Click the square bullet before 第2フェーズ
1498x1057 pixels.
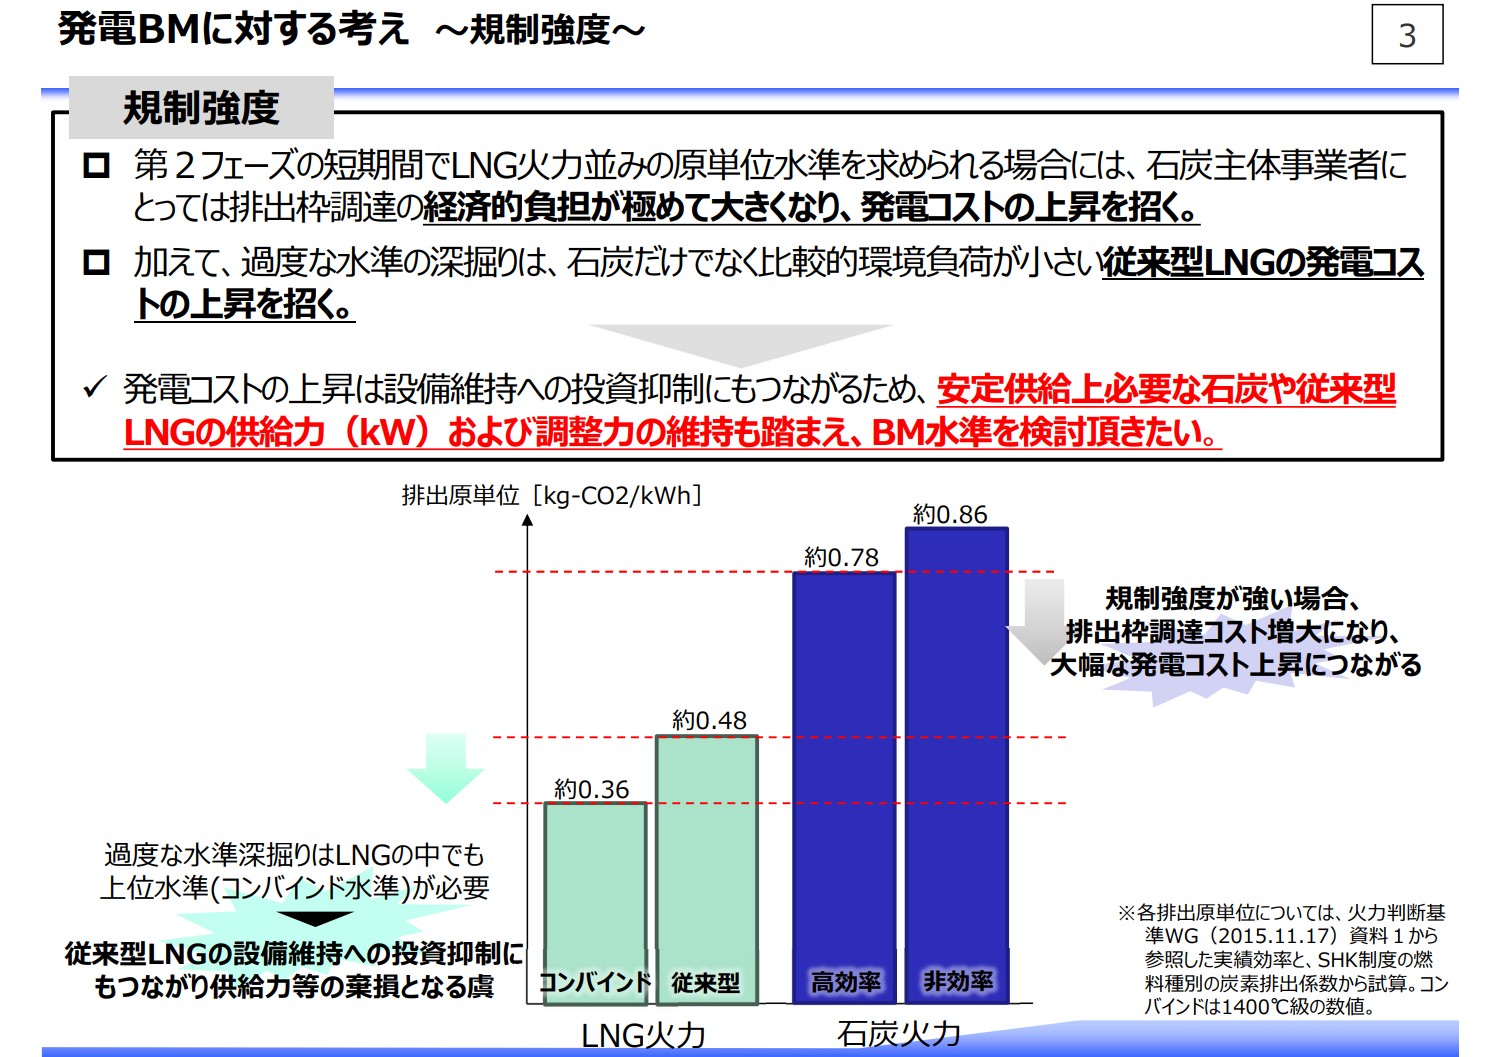click(96, 165)
